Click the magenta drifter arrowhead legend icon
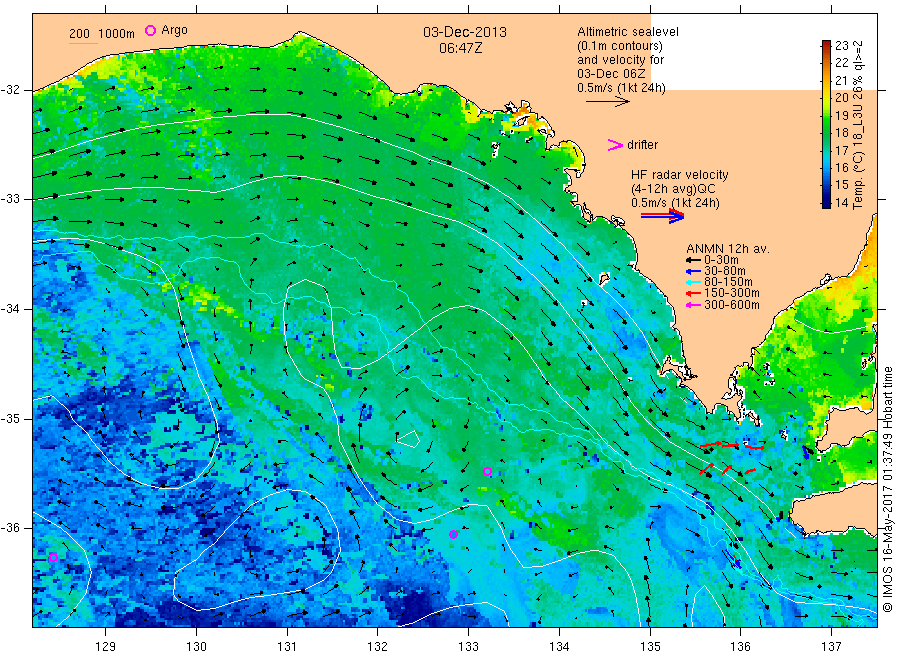Image resolution: width=900 pixels, height=660 pixels. 615,145
